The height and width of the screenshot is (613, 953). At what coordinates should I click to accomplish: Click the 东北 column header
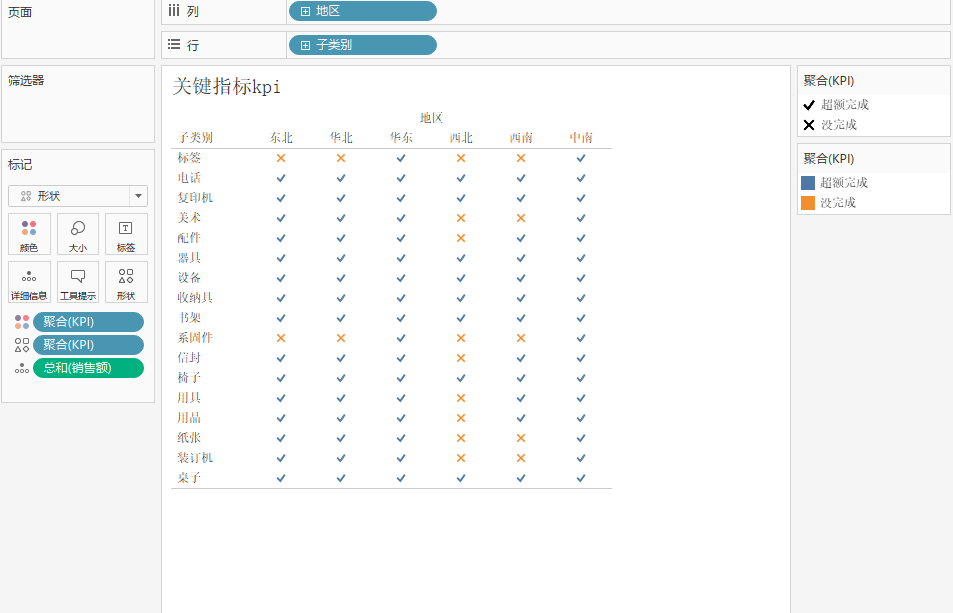[x=281, y=138]
